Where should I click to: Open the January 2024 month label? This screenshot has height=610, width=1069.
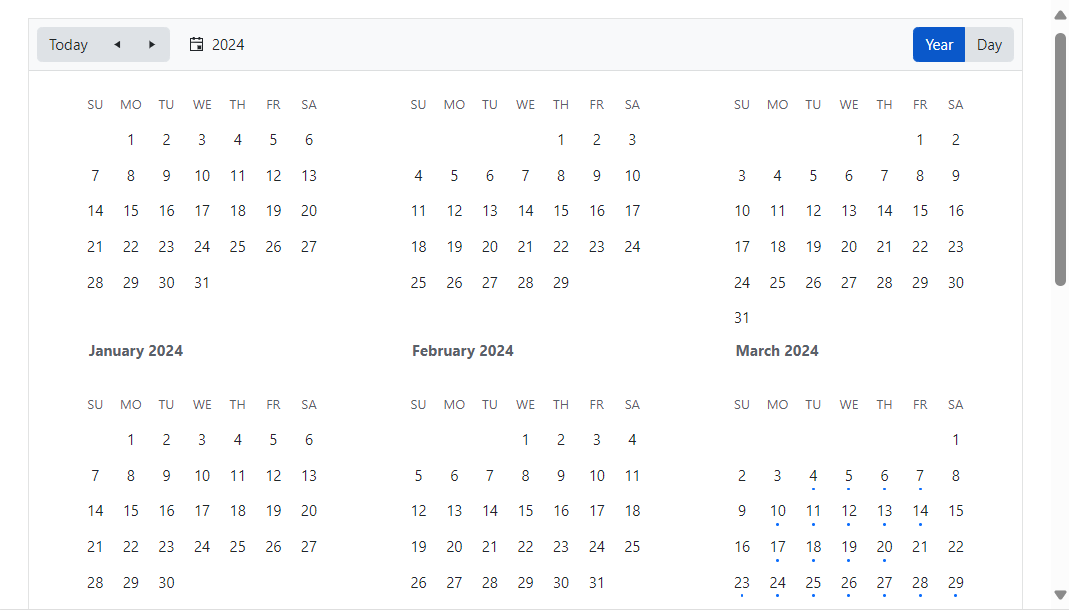[x=136, y=351]
